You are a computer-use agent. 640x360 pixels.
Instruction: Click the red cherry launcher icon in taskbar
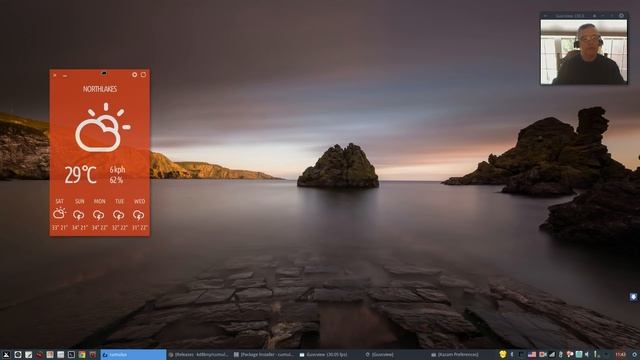(x=39, y=355)
